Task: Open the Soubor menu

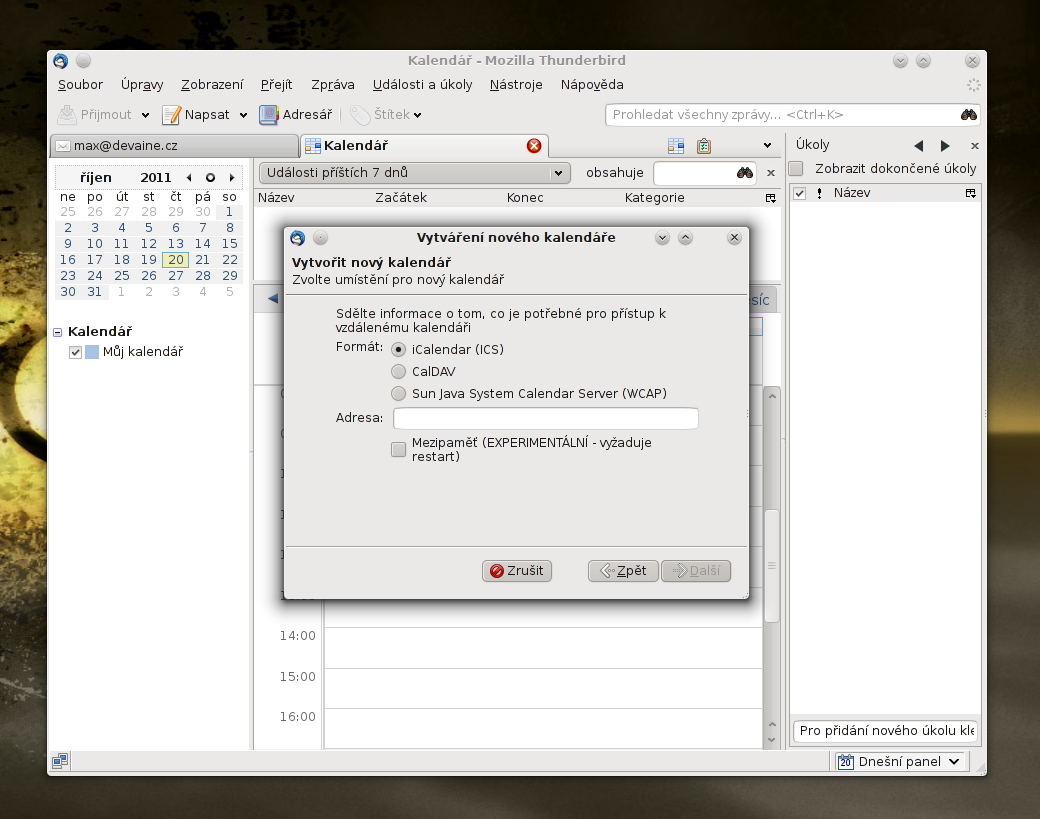Action: (x=80, y=85)
